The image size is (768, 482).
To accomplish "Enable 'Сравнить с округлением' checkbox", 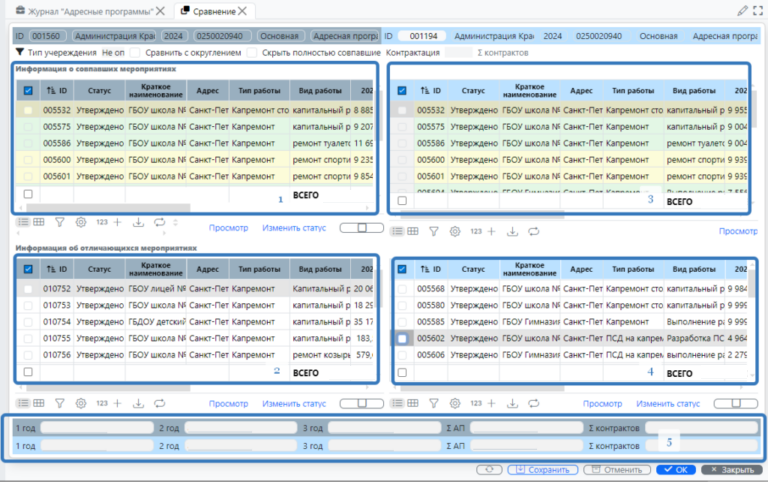I will click(138, 51).
